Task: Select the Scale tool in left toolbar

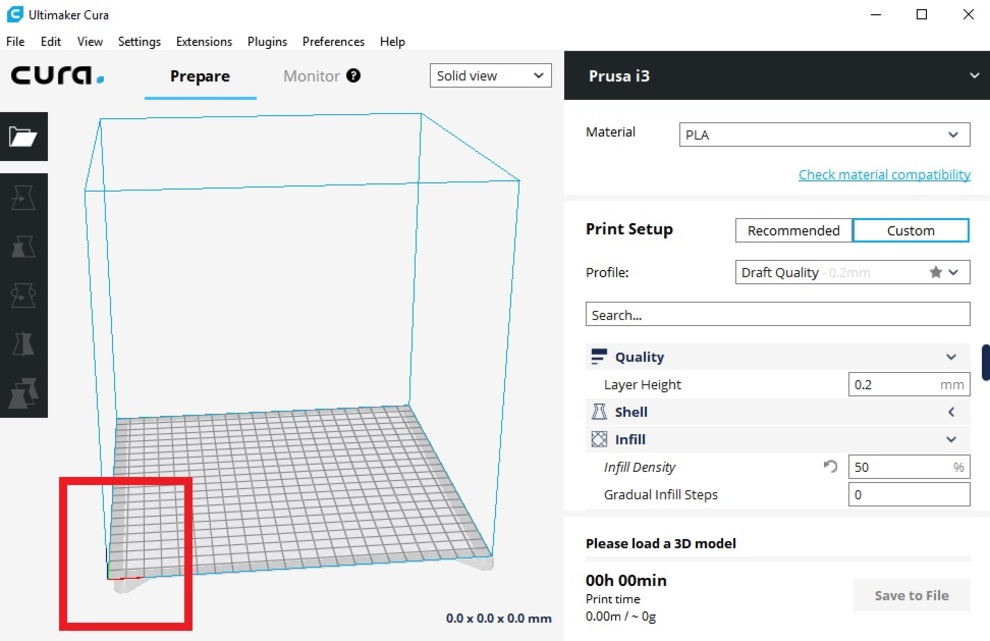Action: tap(23, 247)
